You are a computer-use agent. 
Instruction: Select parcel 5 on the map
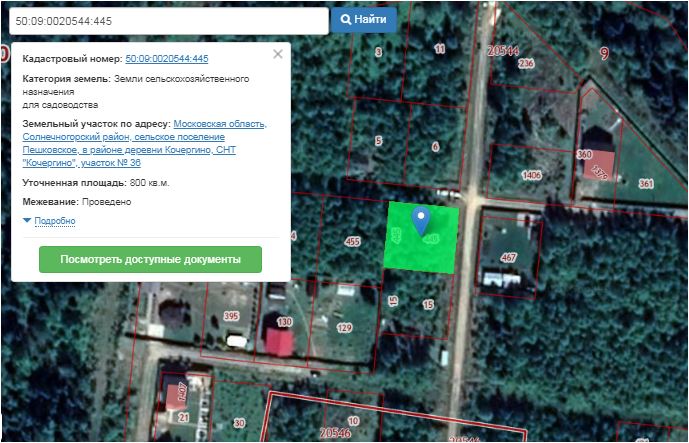click(x=378, y=140)
